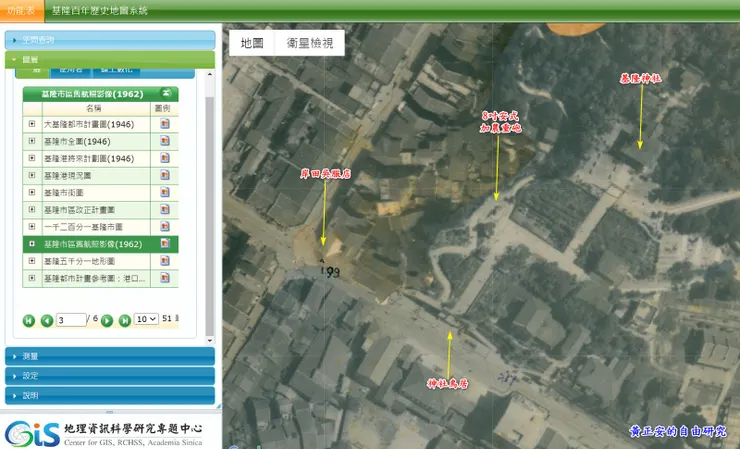Viewport: 740px width, 449px height.
Task: Open legend icon for 基隆市街圖
Action: tap(165, 192)
